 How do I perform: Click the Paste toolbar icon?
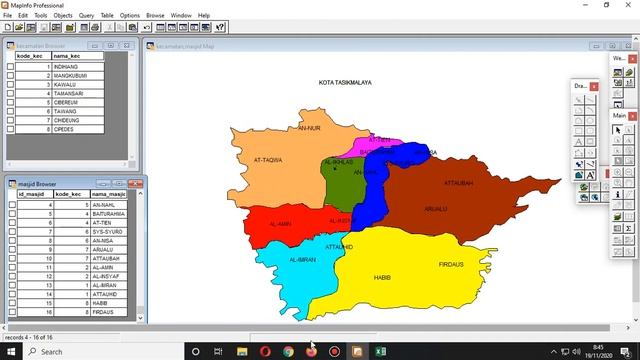[132, 27]
